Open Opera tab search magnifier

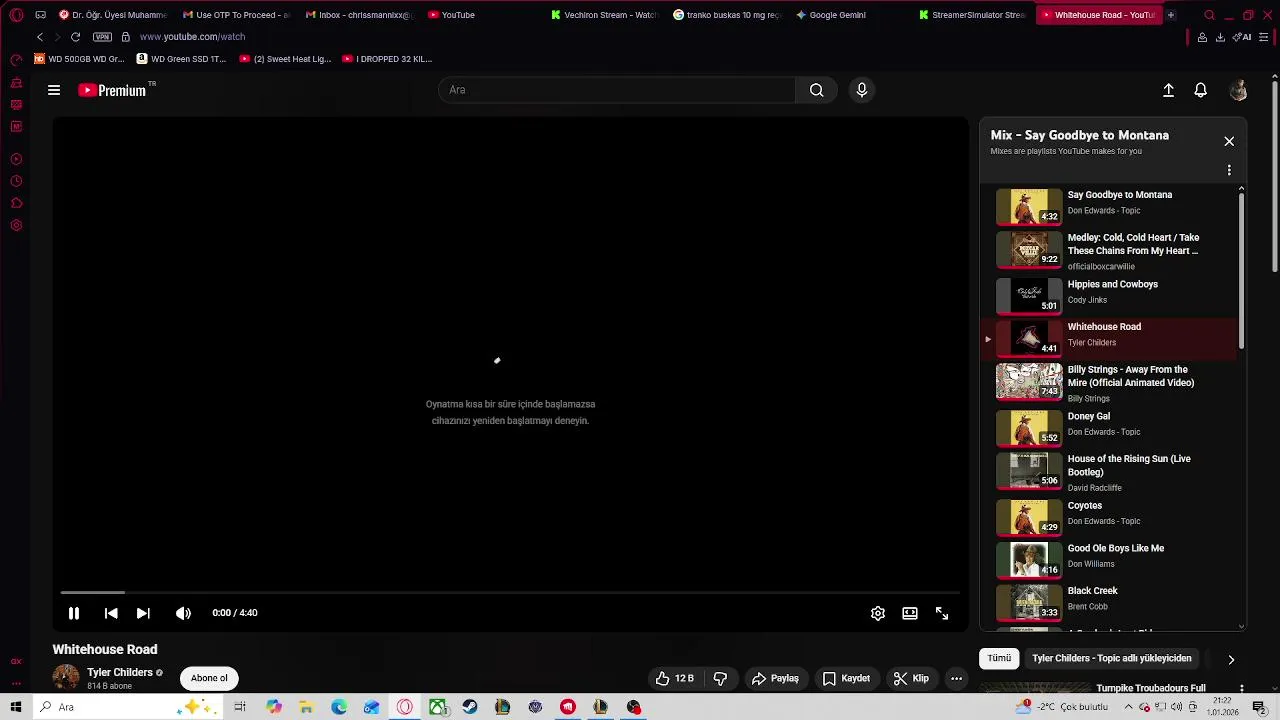1209,15
